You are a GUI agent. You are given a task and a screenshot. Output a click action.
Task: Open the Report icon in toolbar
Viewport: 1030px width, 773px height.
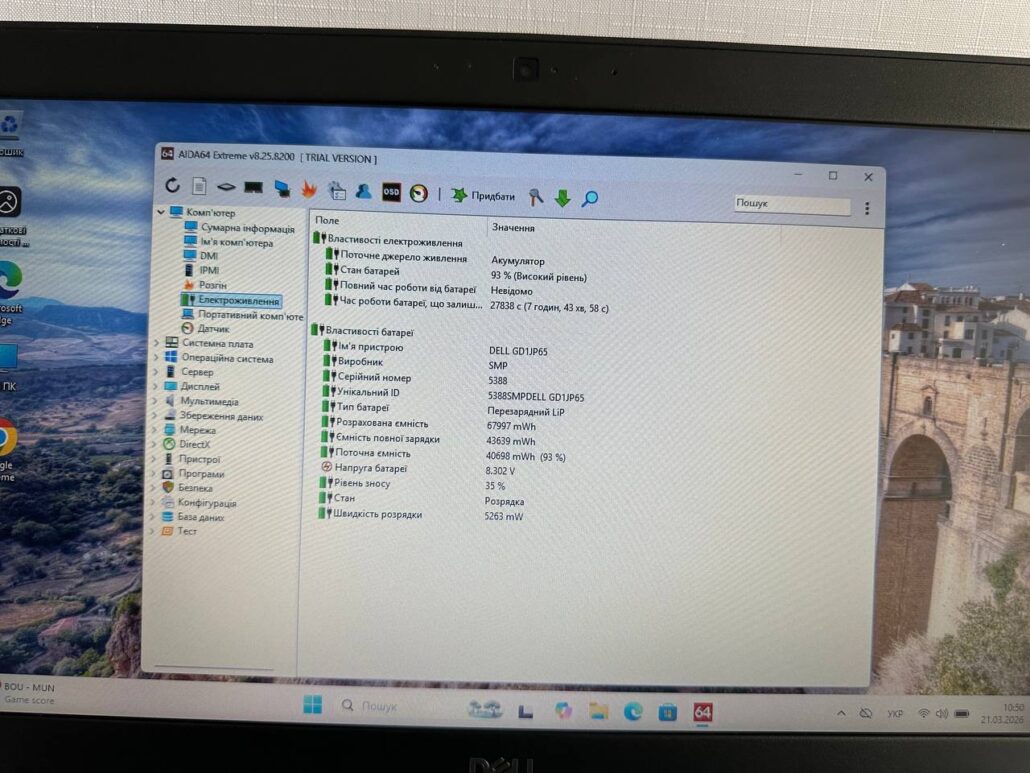[199, 187]
